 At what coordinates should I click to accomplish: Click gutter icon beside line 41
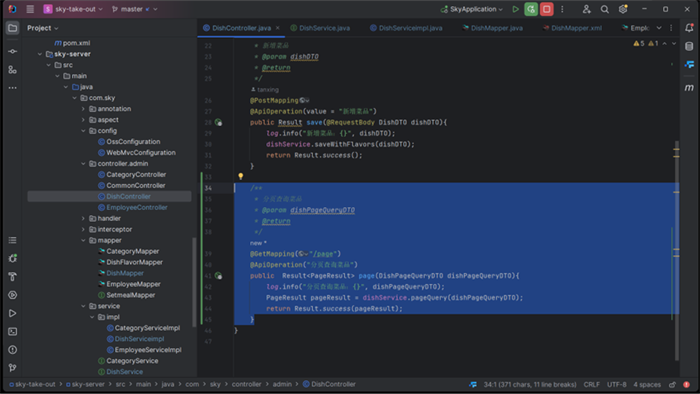(218, 276)
